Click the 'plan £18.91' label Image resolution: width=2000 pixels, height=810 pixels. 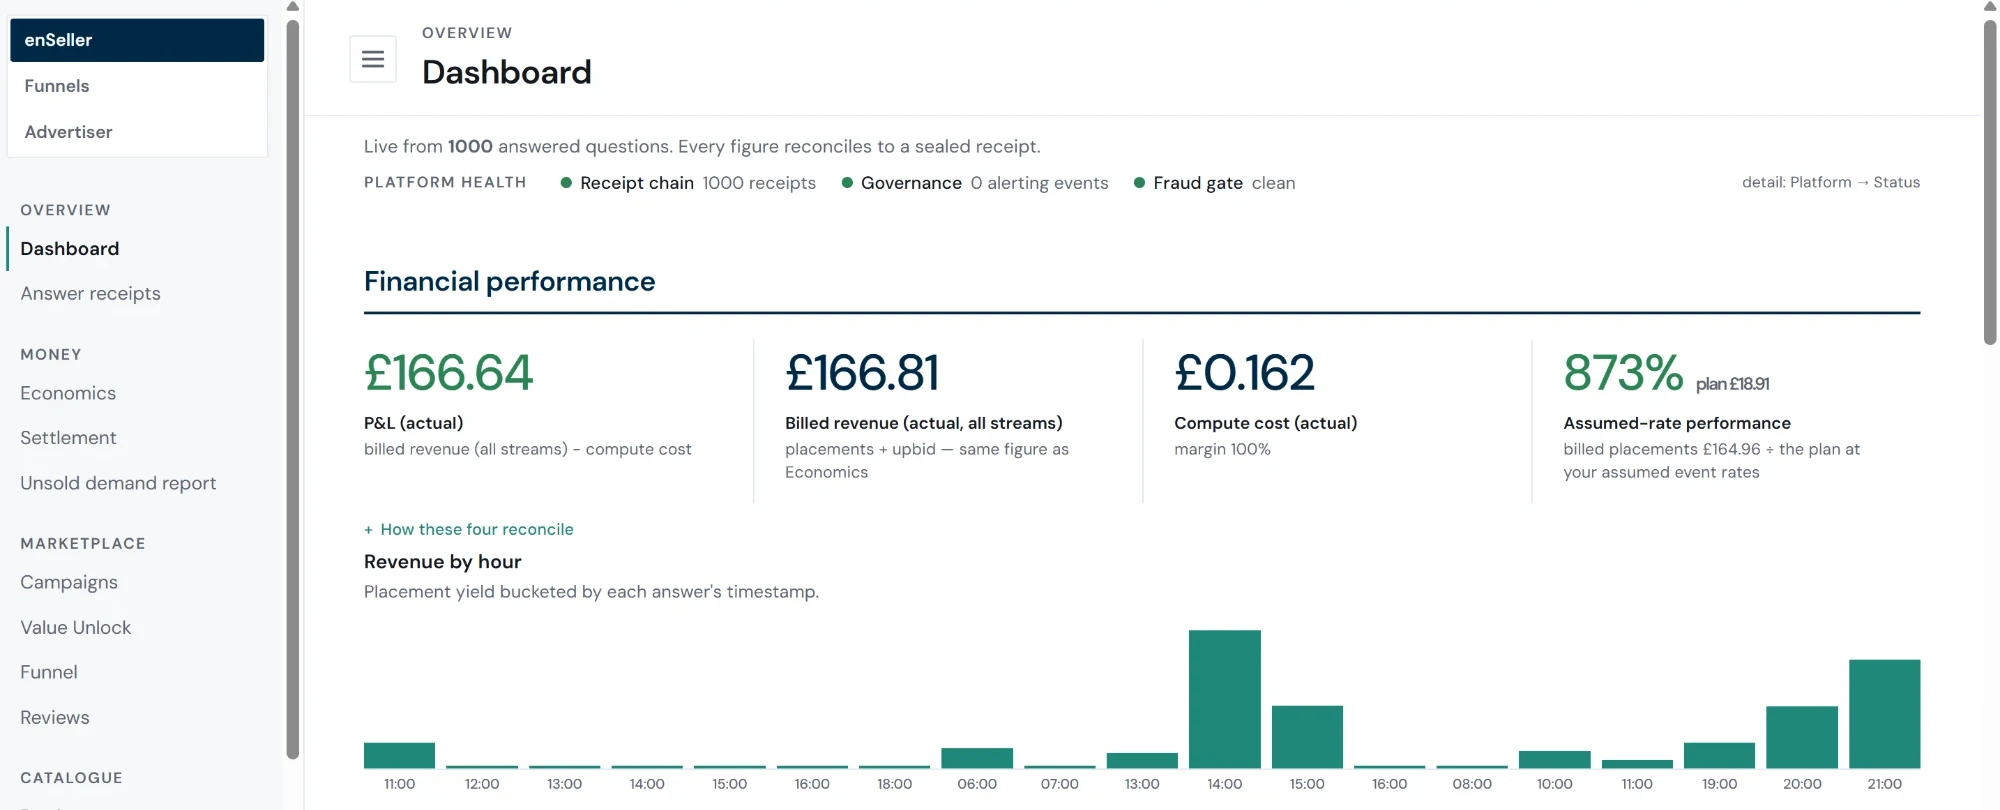pyautogui.click(x=1733, y=384)
